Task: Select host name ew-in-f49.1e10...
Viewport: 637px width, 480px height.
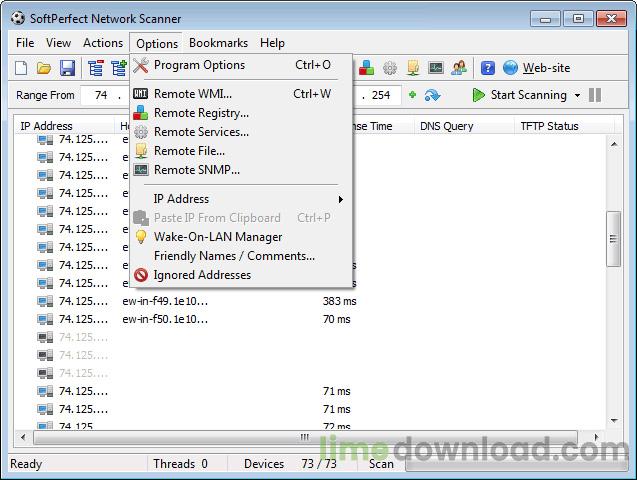Action: tap(165, 301)
